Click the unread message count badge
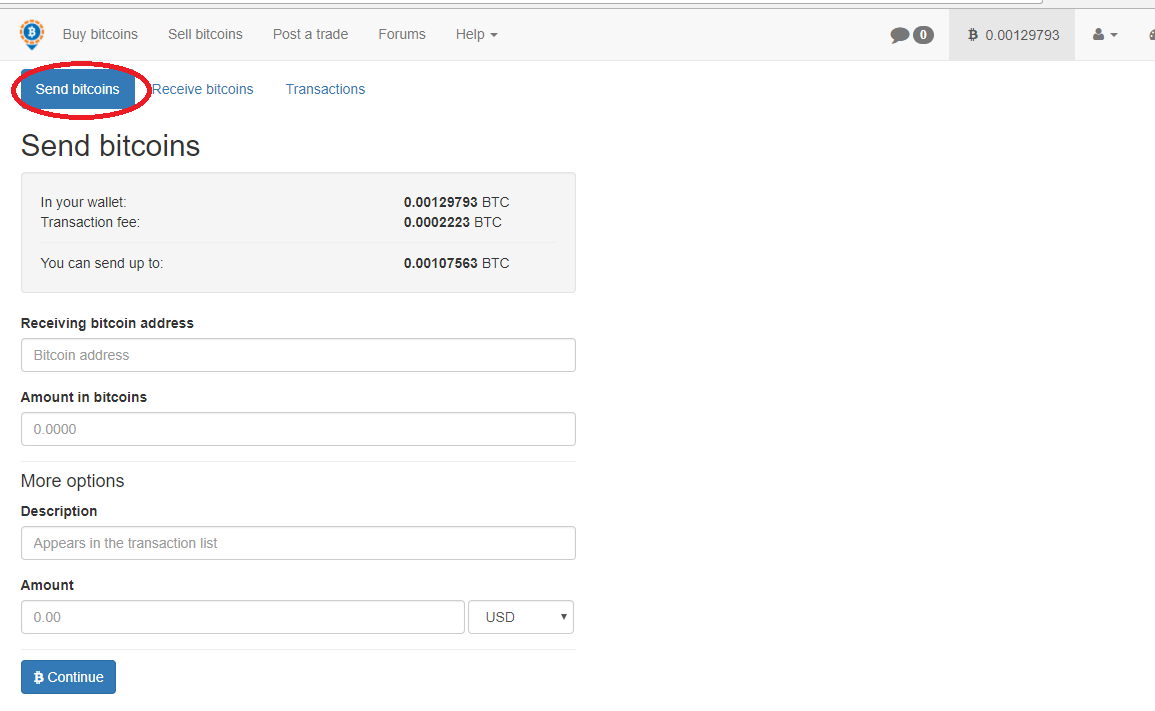The height and width of the screenshot is (711, 1155). tap(923, 35)
